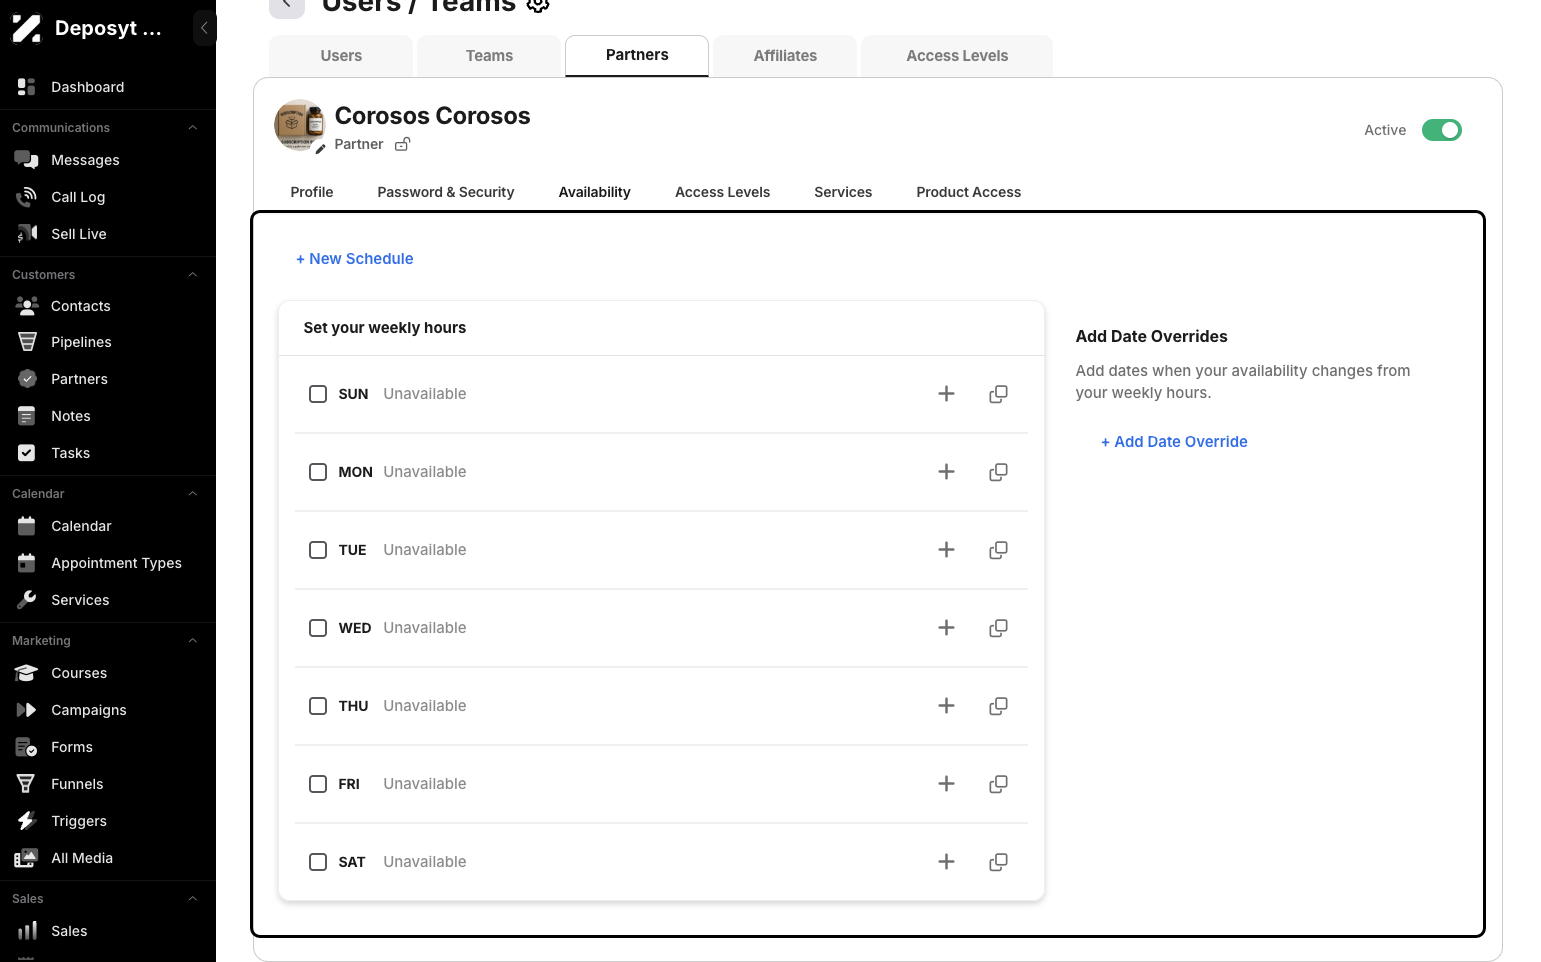The width and height of the screenshot is (1541, 962).
Task: Check the MON availability checkbox
Action: [x=318, y=472]
